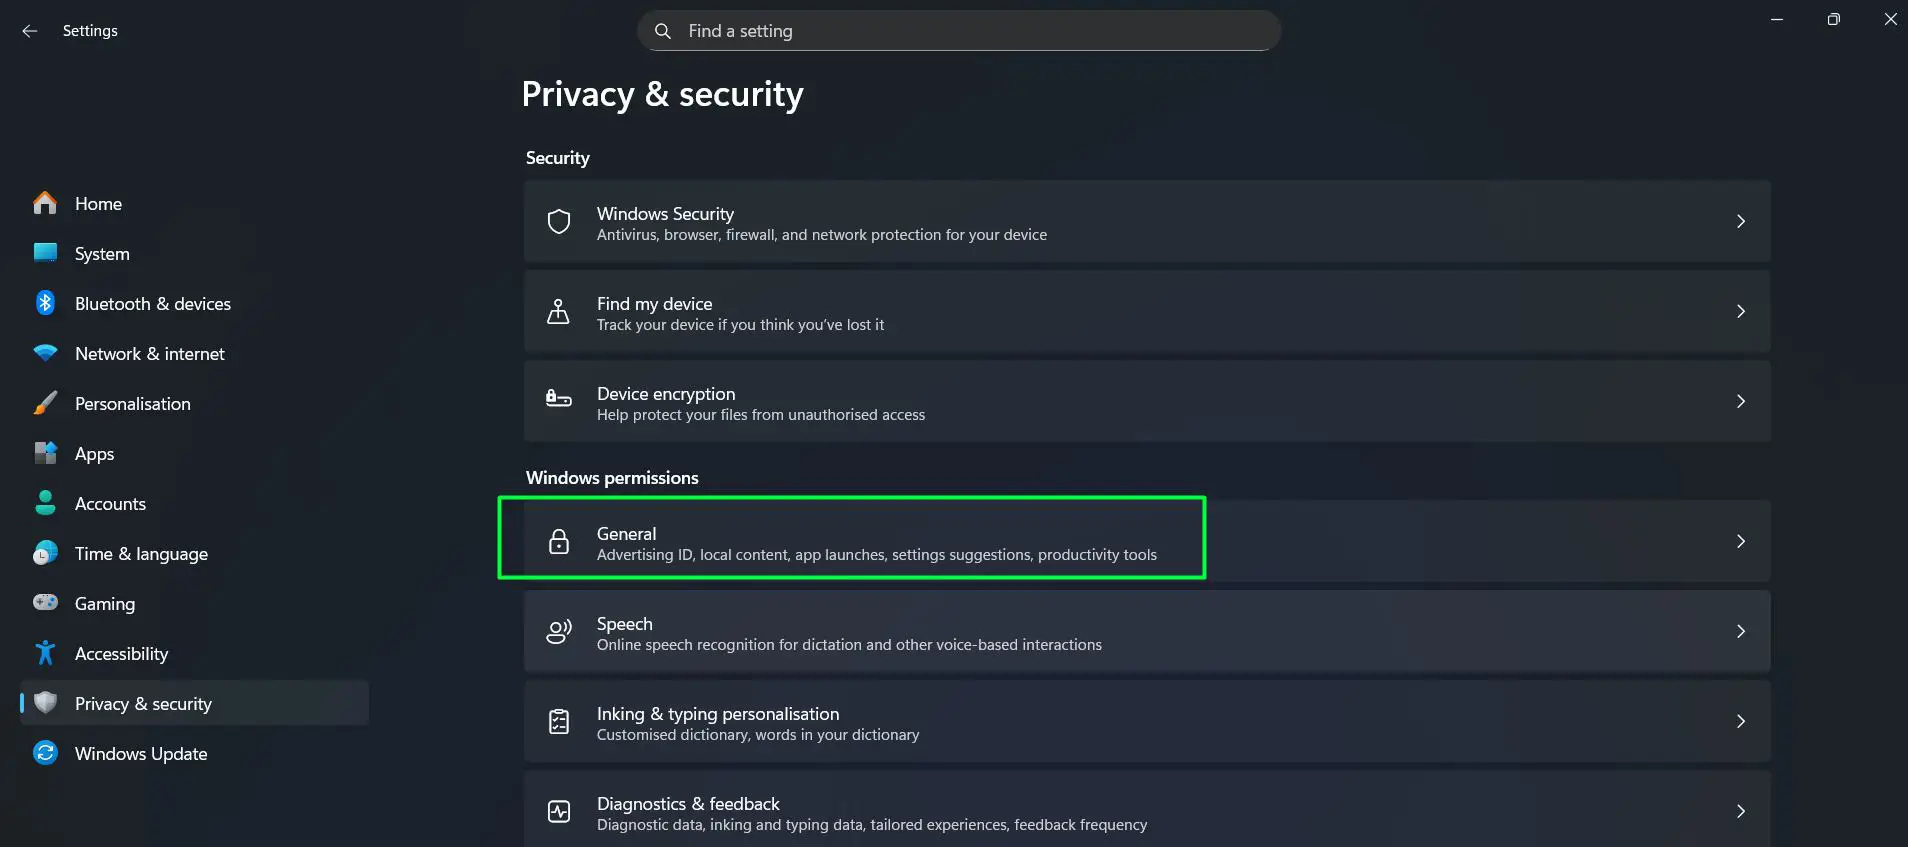Select Privacy & security in the sidebar
Image resolution: width=1908 pixels, height=847 pixels.
pos(144,703)
